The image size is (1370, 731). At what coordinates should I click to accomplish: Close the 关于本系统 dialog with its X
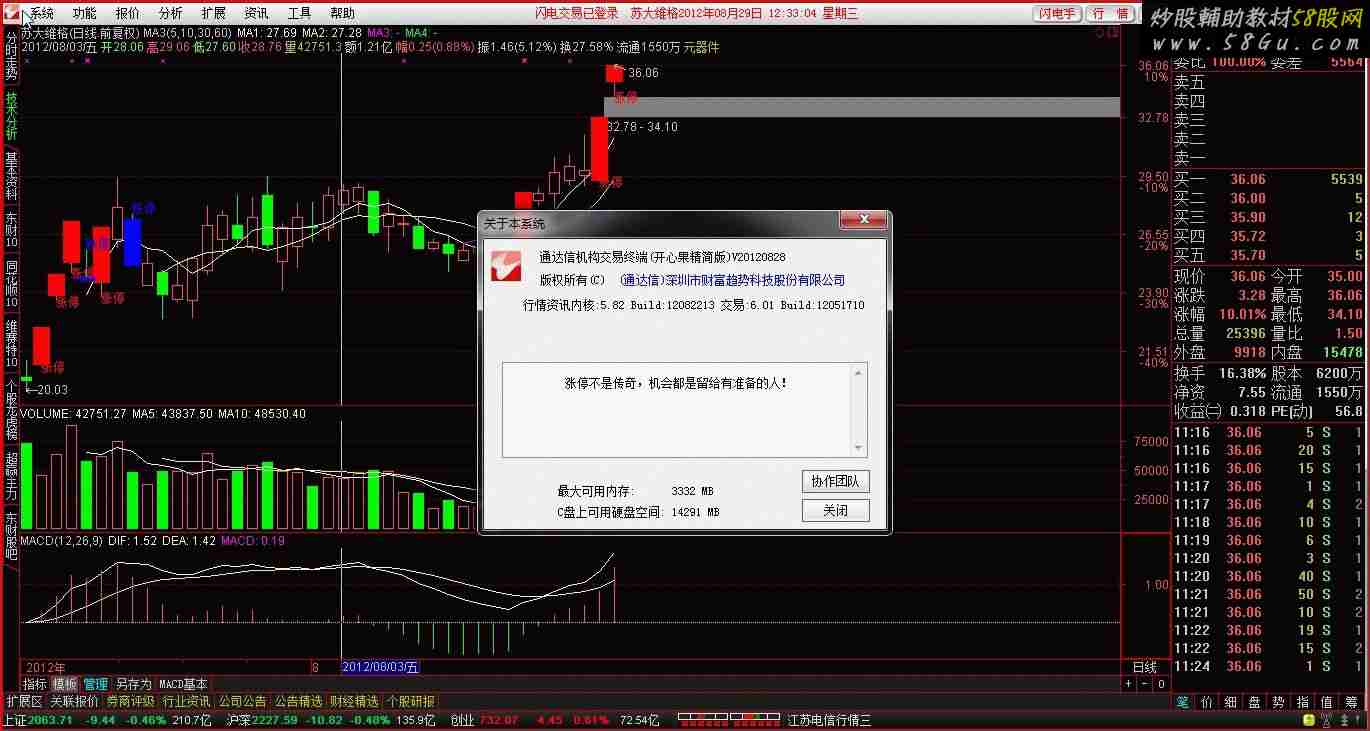coord(864,220)
